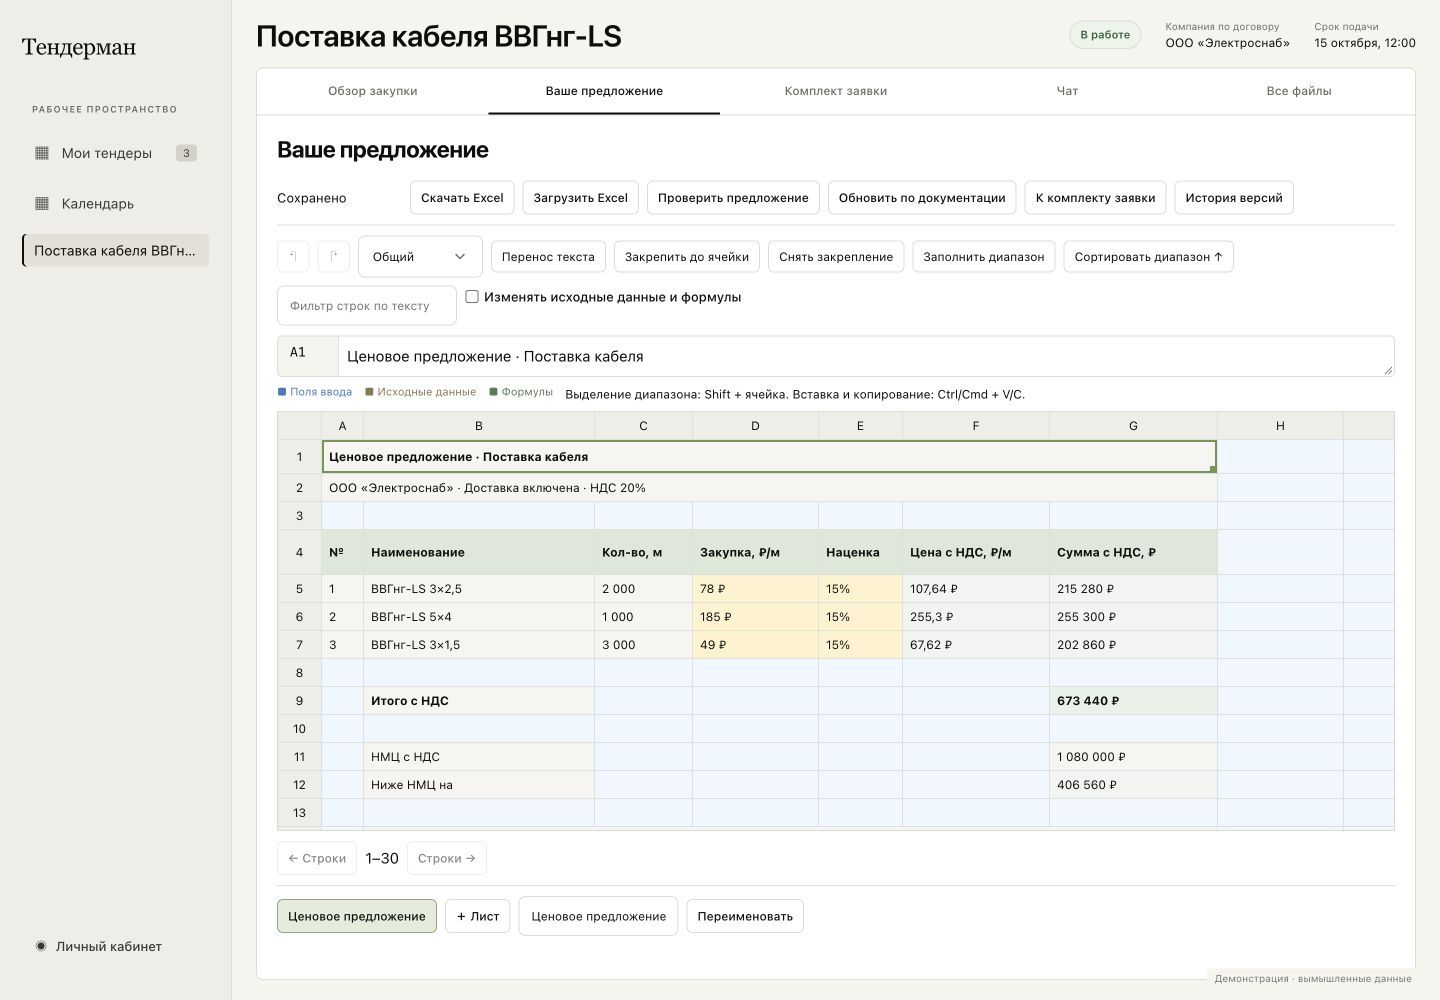Click the A1 cell reference box
1440x1000 pixels.
[308, 356]
